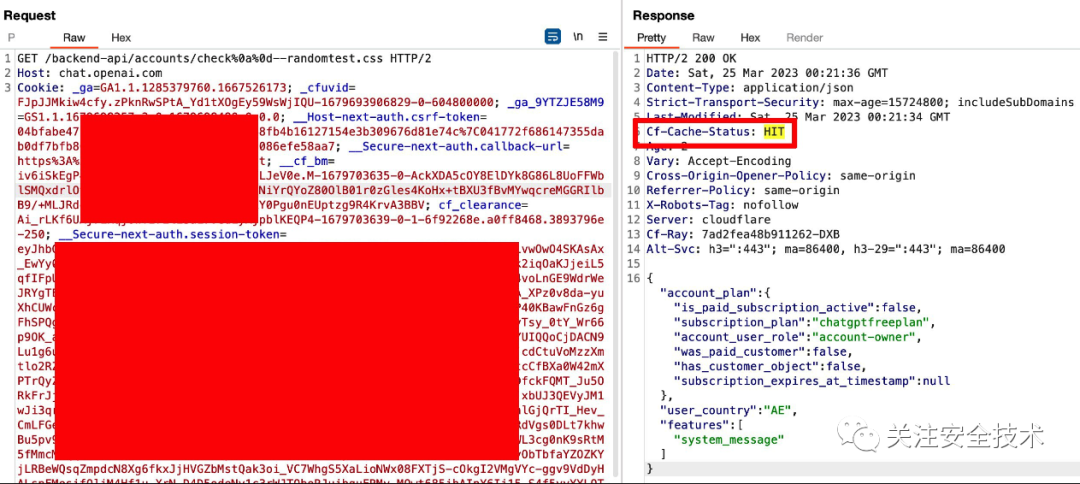
Task: Click the Content-Type: application/json header
Action: click(x=749, y=87)
